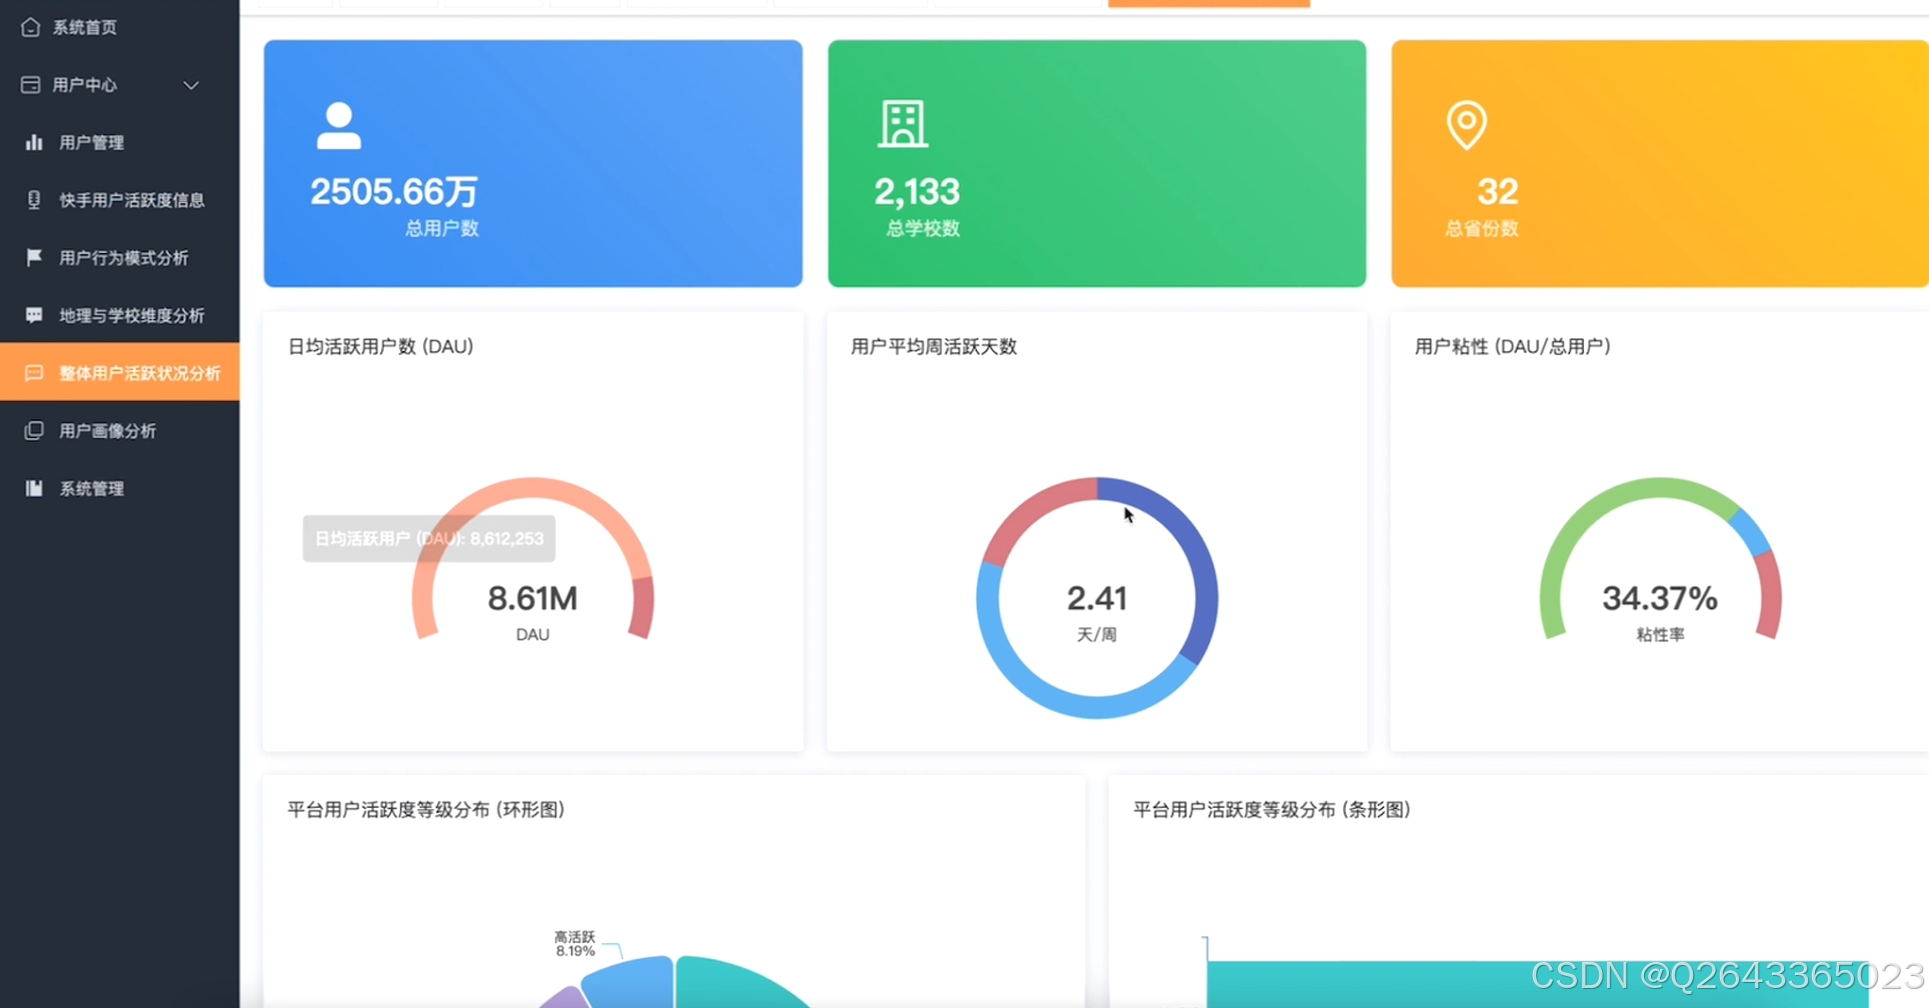Click the building icon on the 总学校数 card
Viewport: 1929px width, 1008px height.
[x=903, y=124]
